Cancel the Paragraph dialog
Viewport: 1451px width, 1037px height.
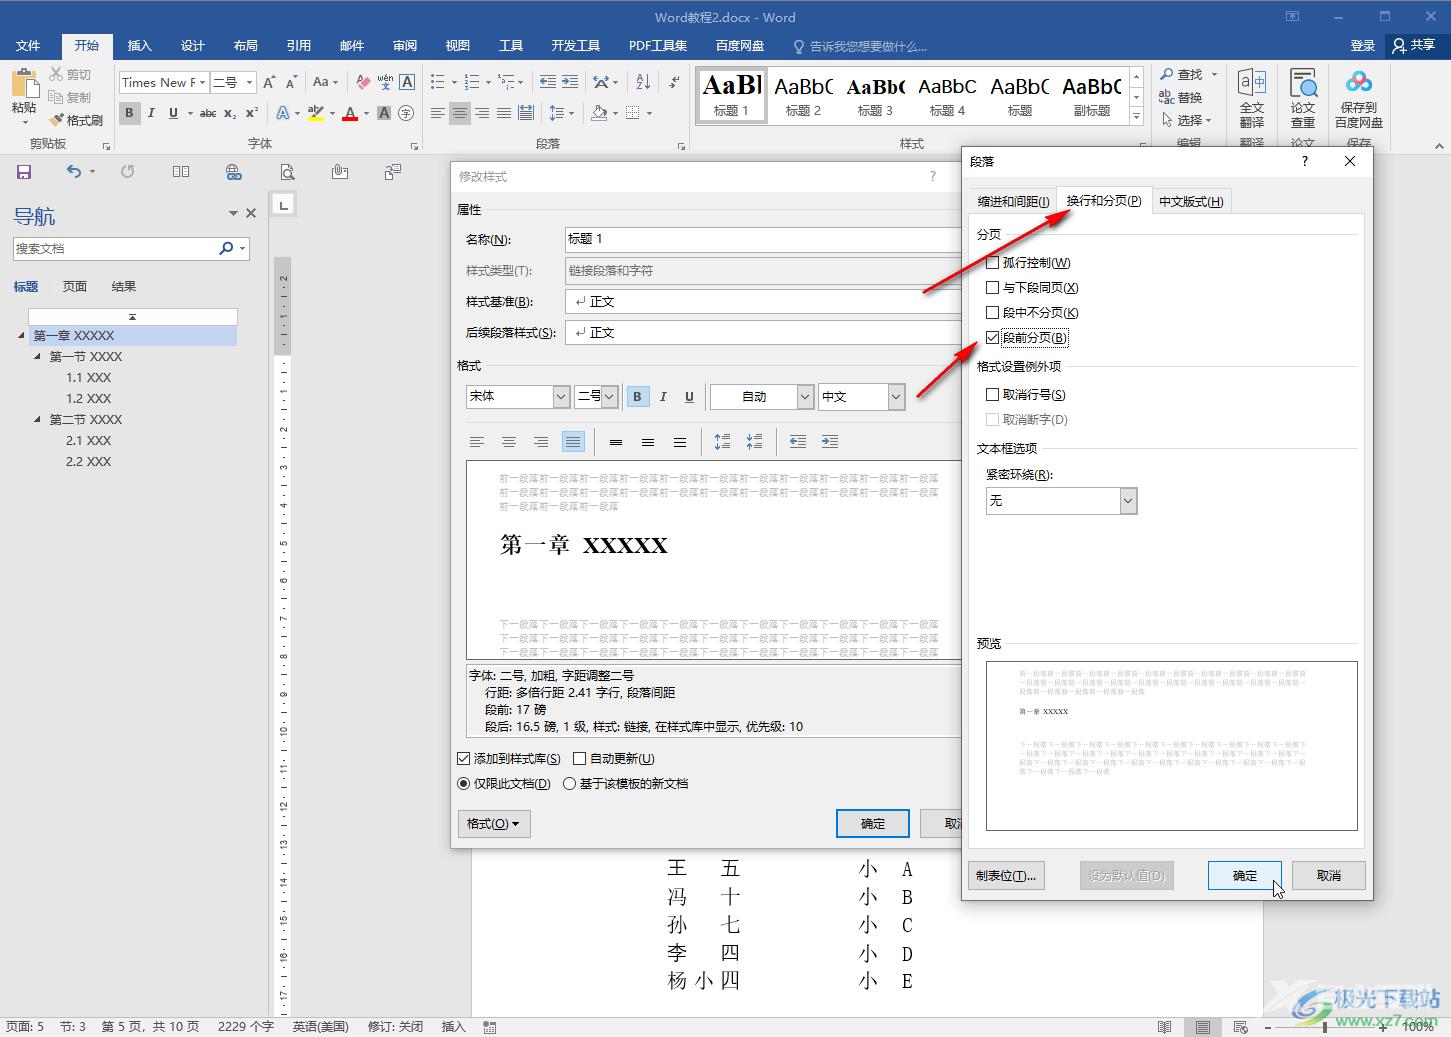tap(1329, 875)
